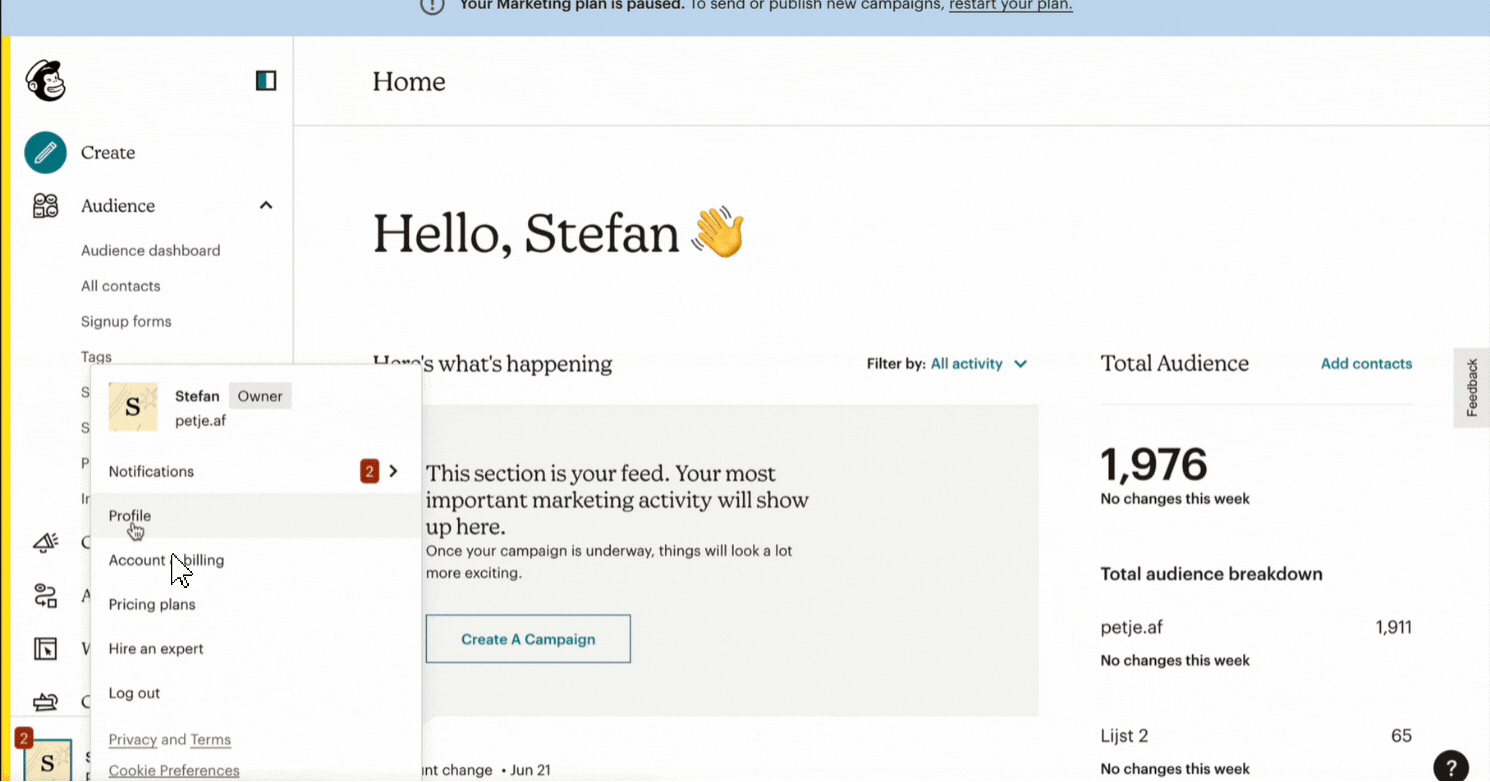Click the Audience contacts icon
The width and height of the screenshot is (1490, 782).
click(x=46, y=206)
